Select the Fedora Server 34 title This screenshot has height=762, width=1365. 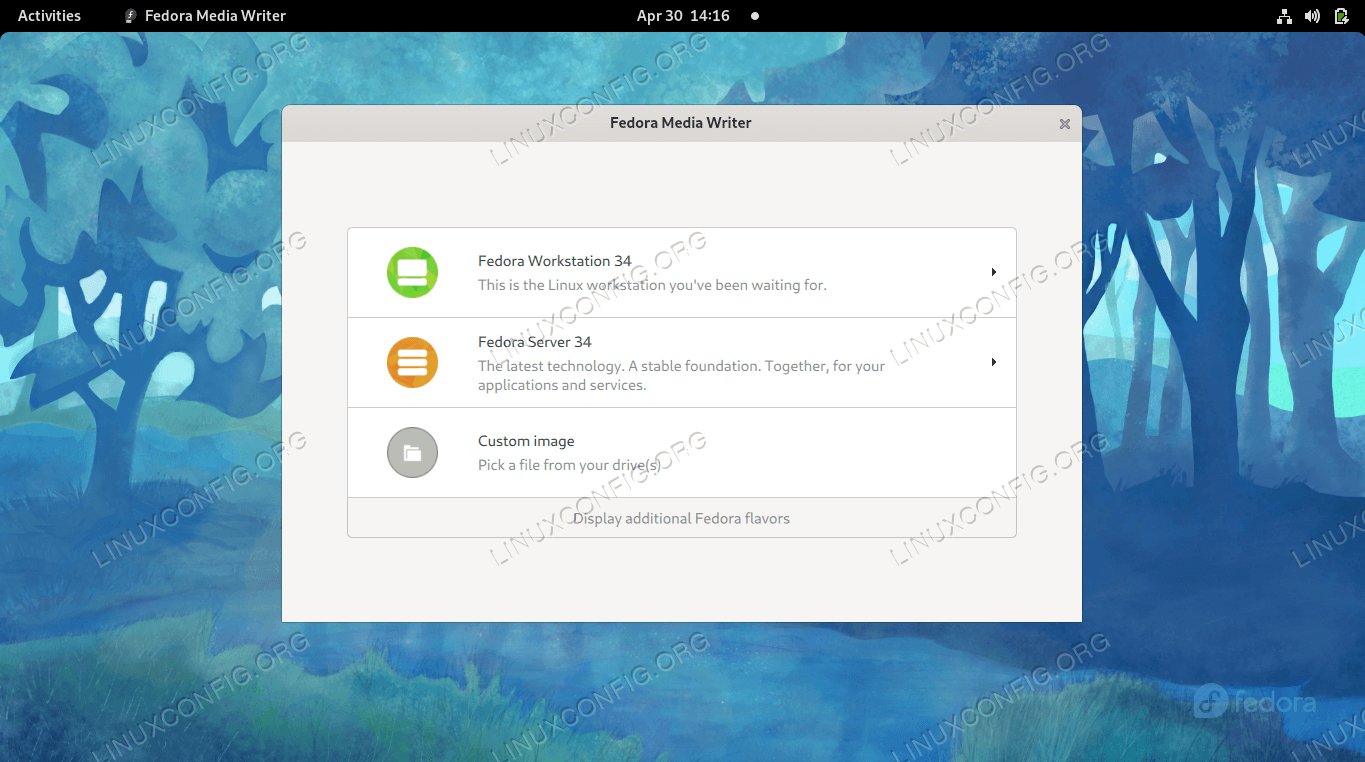coord(534,342)
